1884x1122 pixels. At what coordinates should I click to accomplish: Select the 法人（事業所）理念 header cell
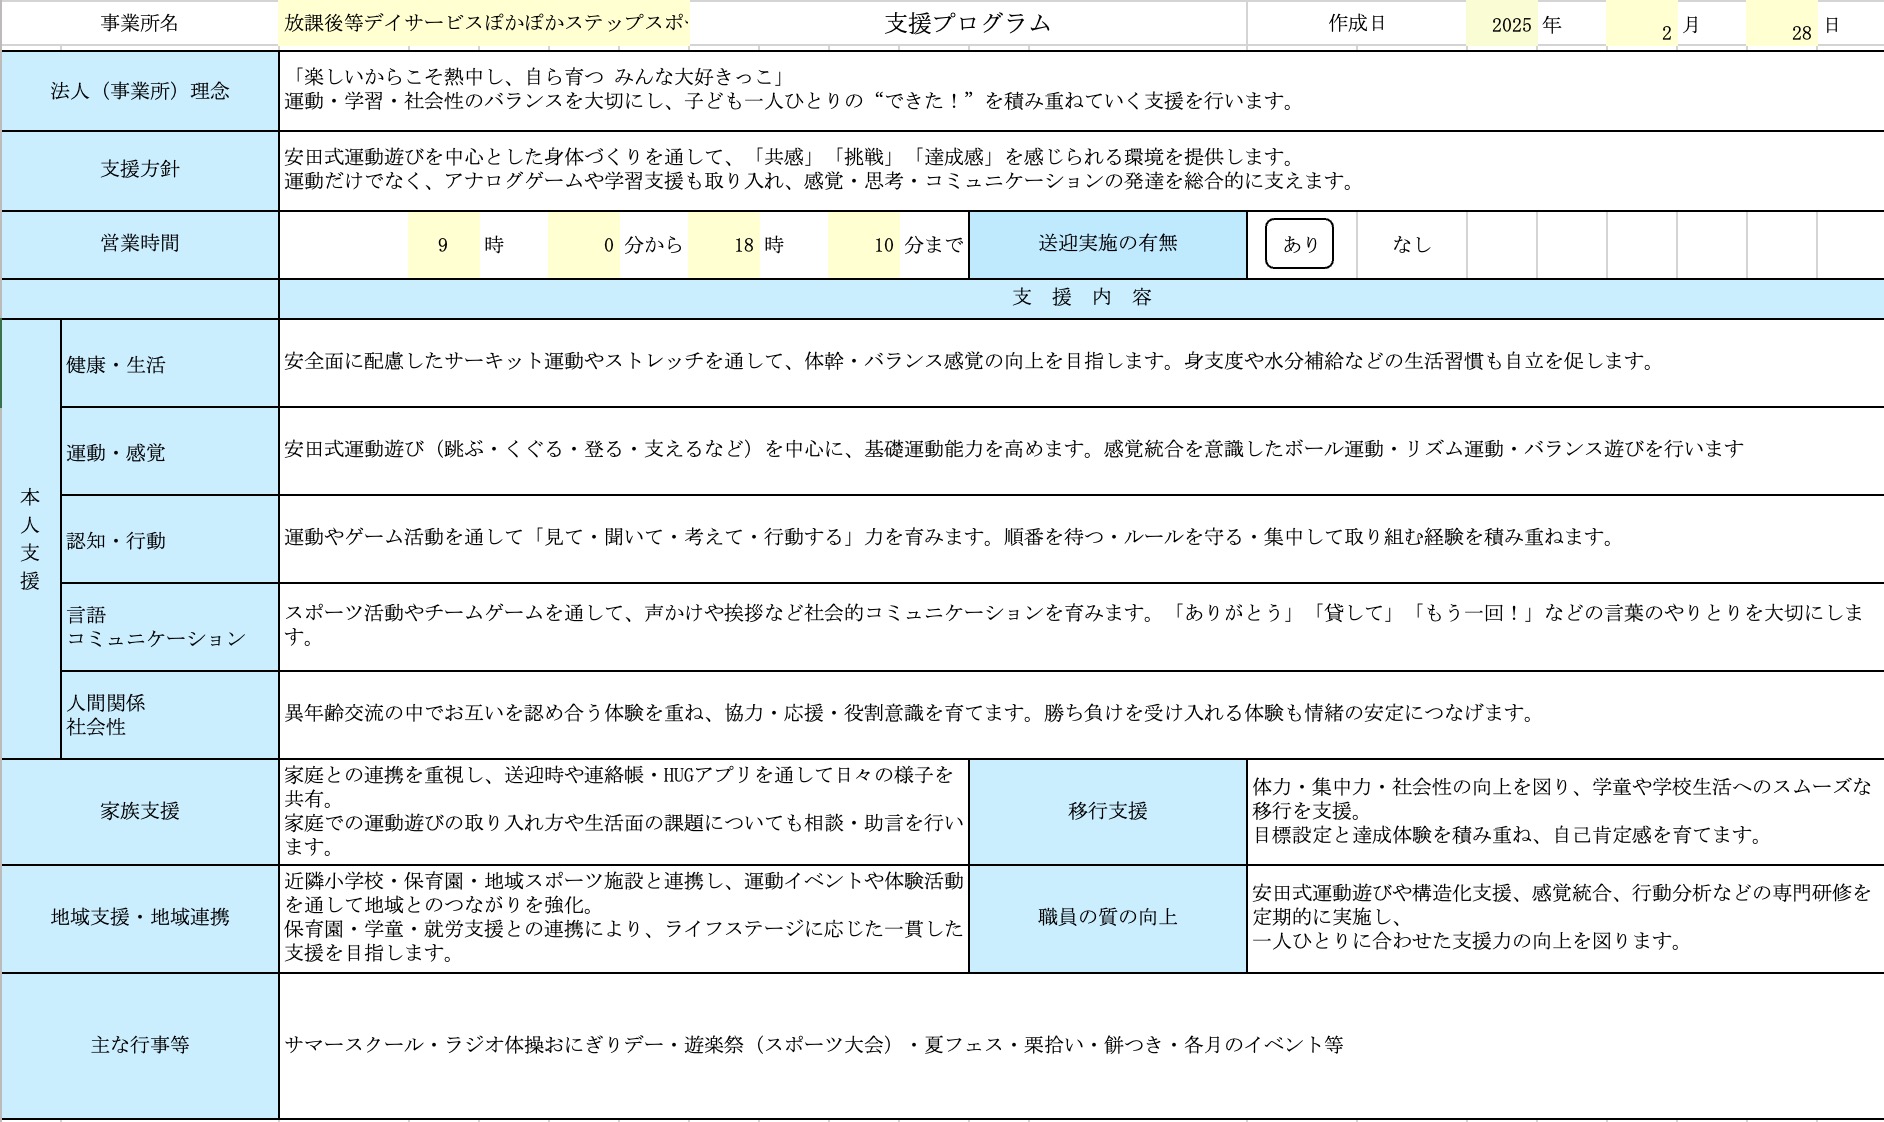click(140, 91)
